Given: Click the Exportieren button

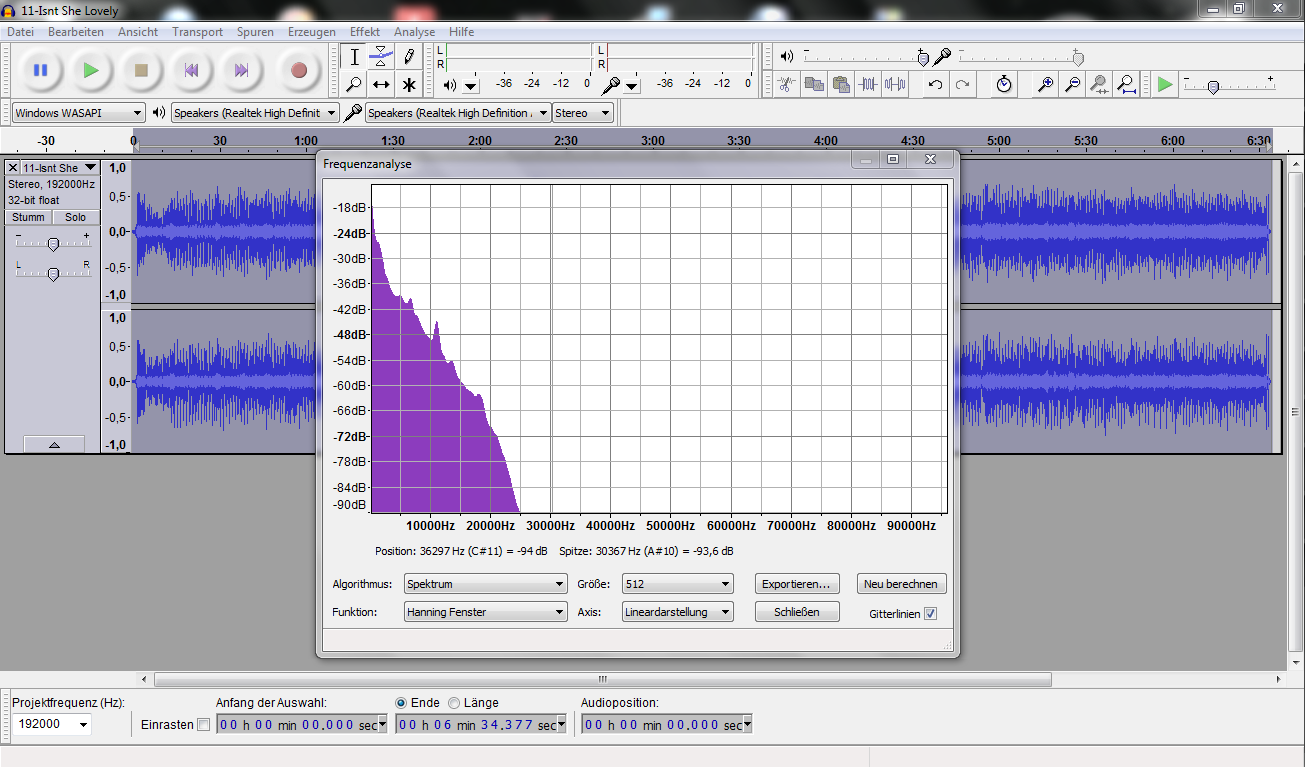Looking at the screenshot, I should [796, 584].
